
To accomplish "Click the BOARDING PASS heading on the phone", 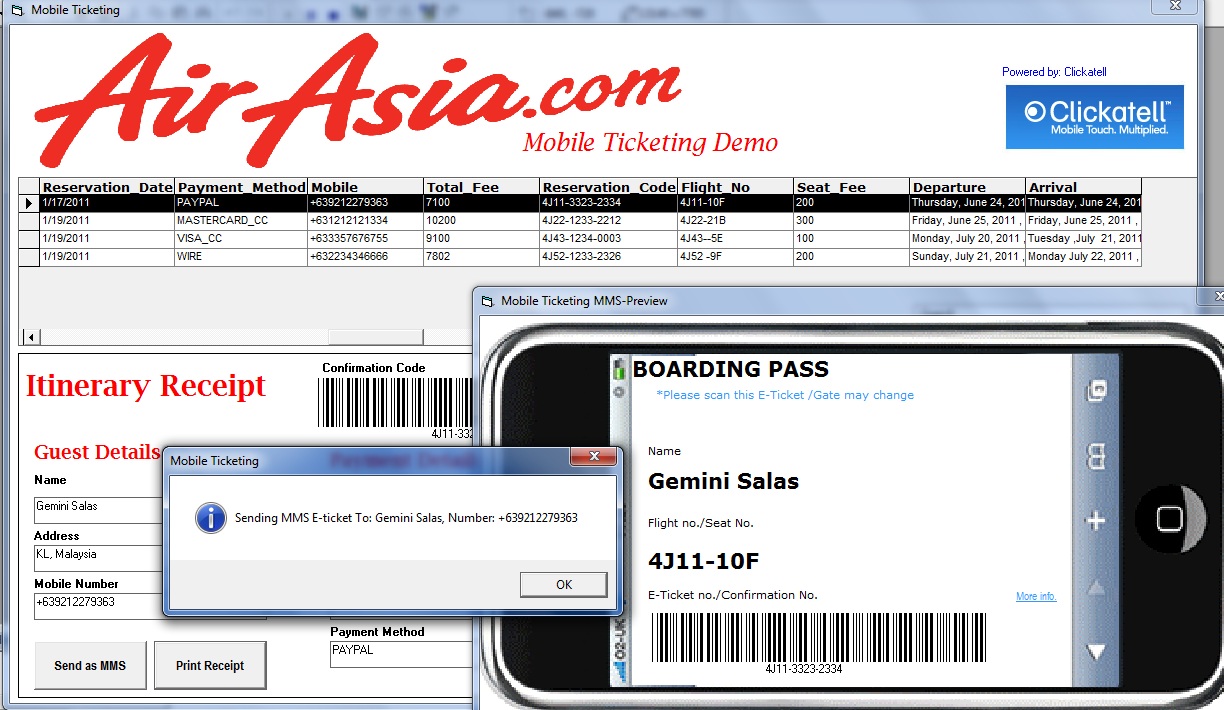I will (x=731, y=369).
